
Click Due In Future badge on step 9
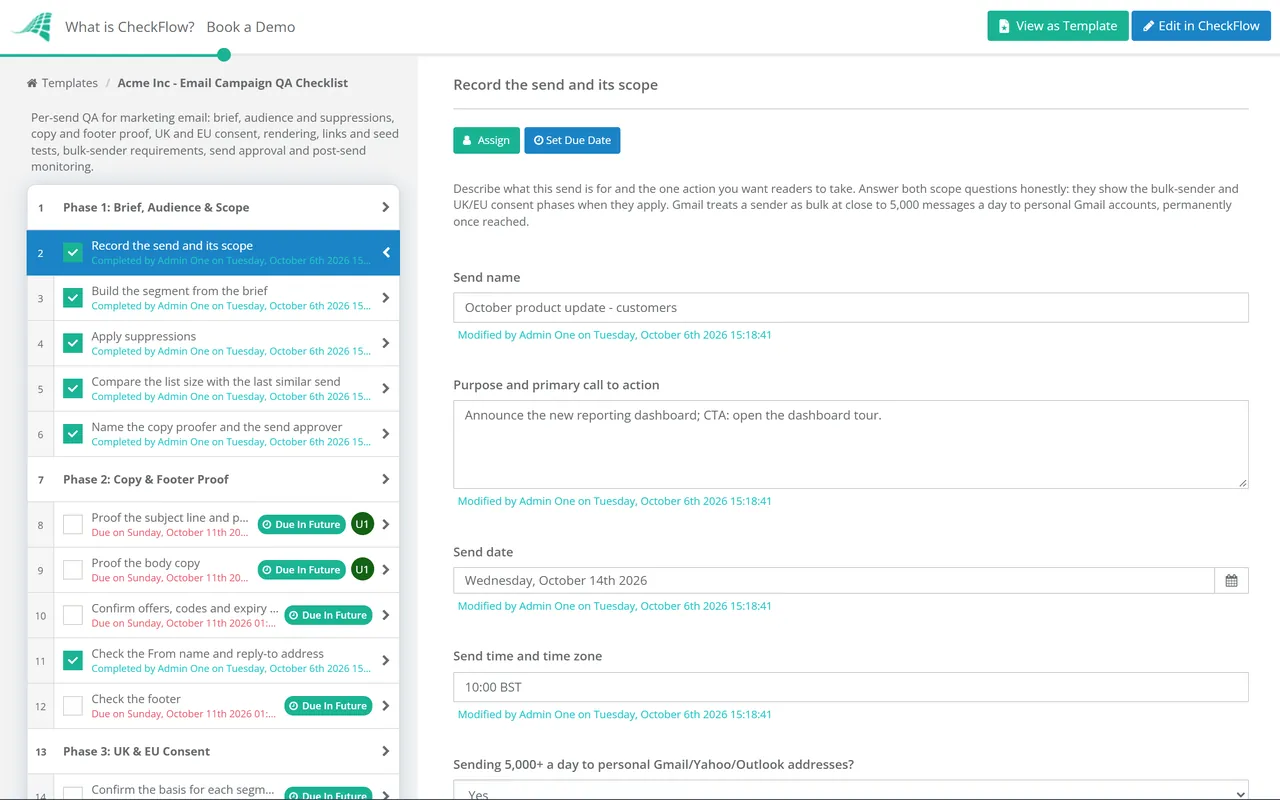[x=302, y=570]
